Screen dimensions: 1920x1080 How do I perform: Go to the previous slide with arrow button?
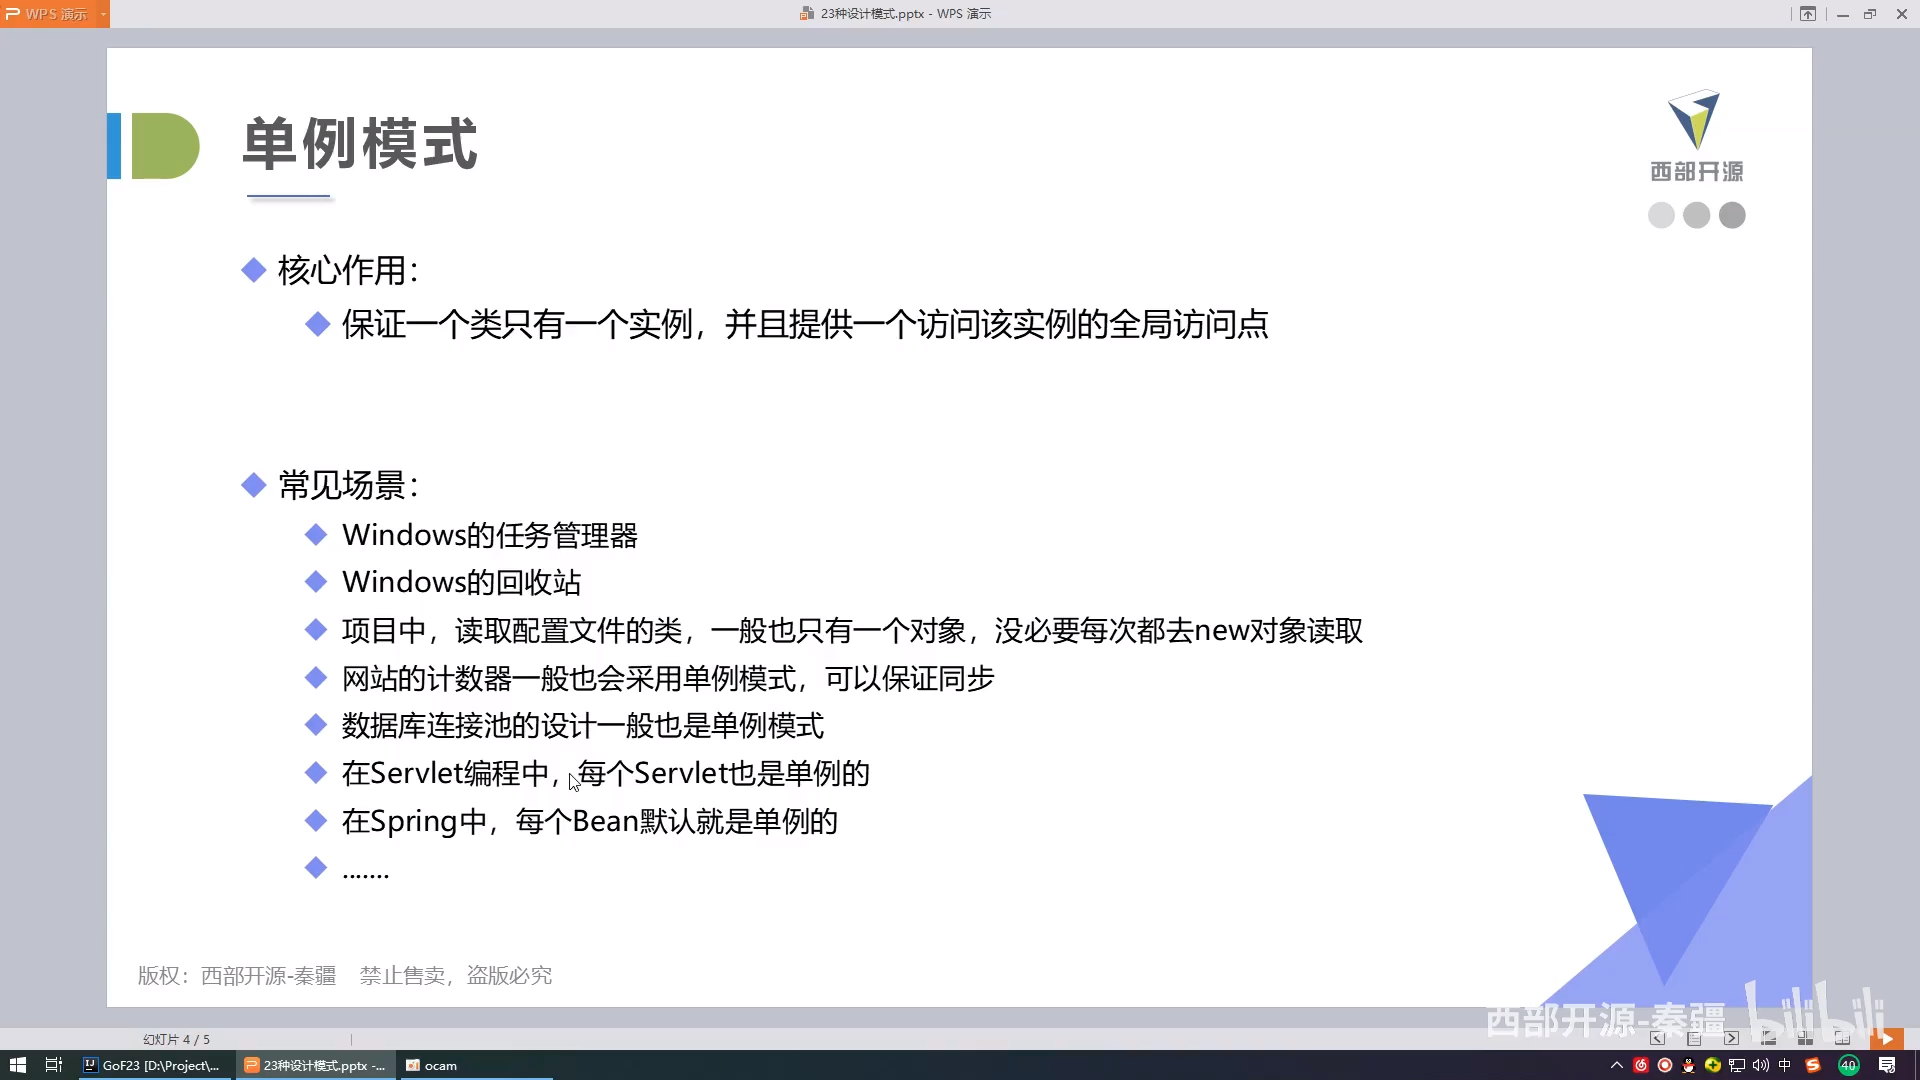1658,1039
